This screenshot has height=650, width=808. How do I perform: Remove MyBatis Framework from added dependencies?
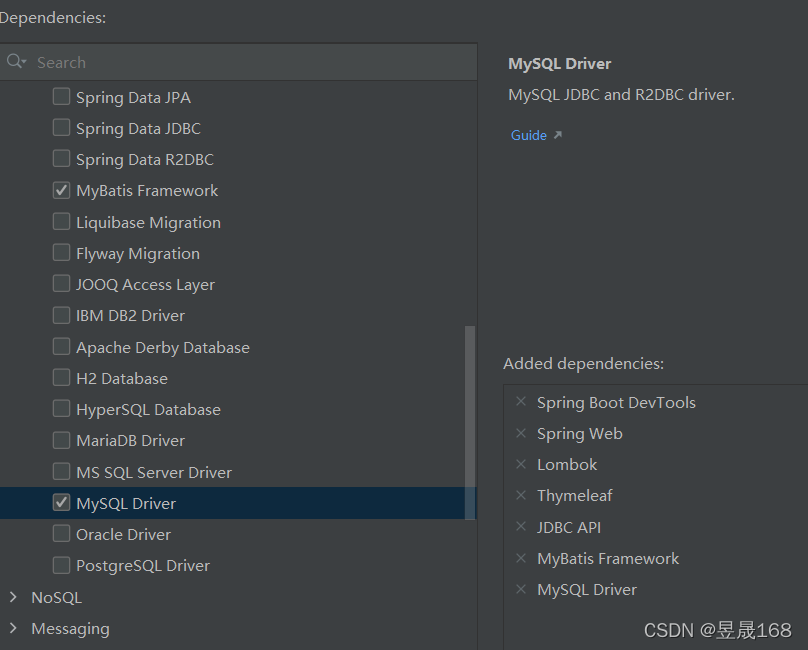point(521,558)
